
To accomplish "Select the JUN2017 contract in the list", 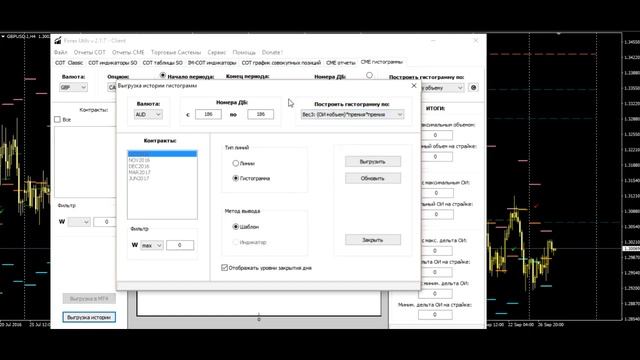I will coord(162,179).
